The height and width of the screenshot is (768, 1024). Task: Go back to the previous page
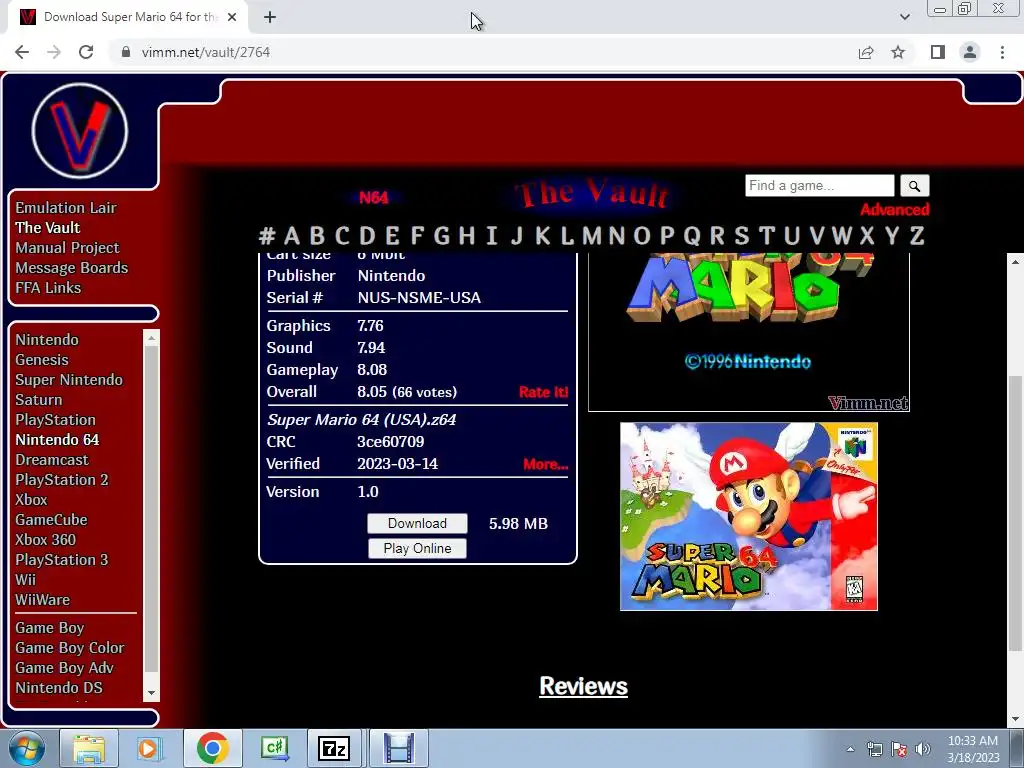point(22,52)
